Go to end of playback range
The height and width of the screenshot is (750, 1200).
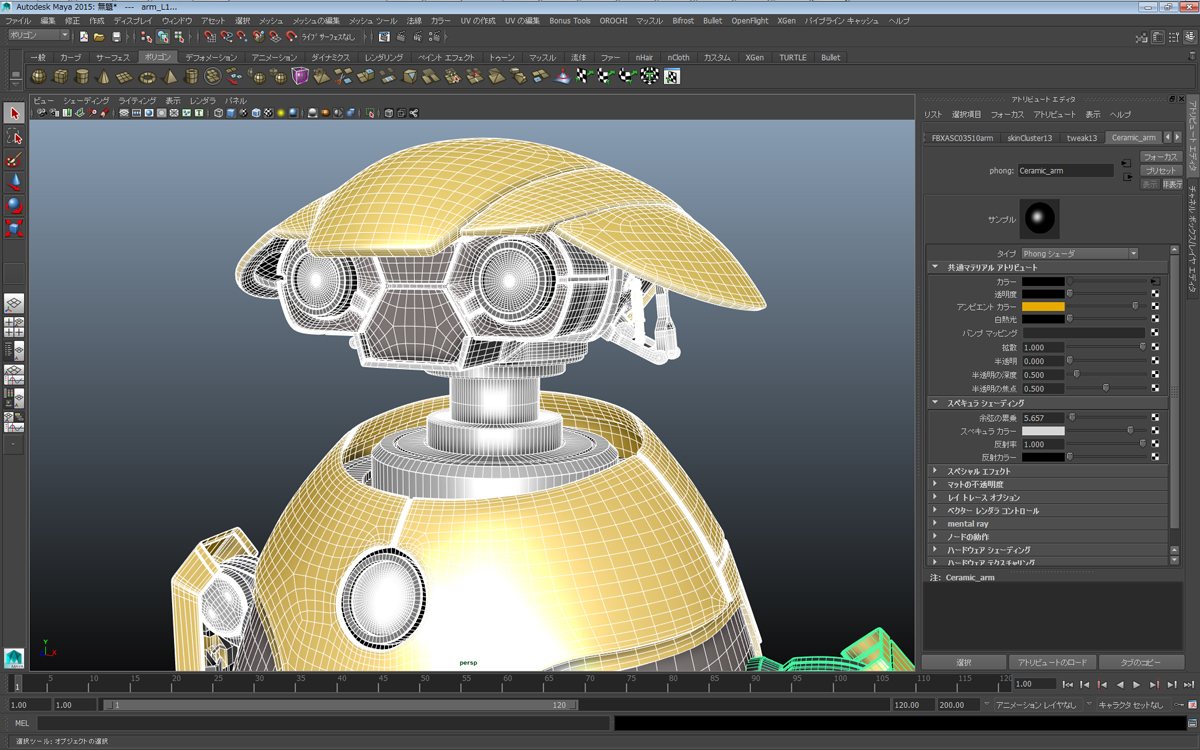click(x=1189, y=685)
